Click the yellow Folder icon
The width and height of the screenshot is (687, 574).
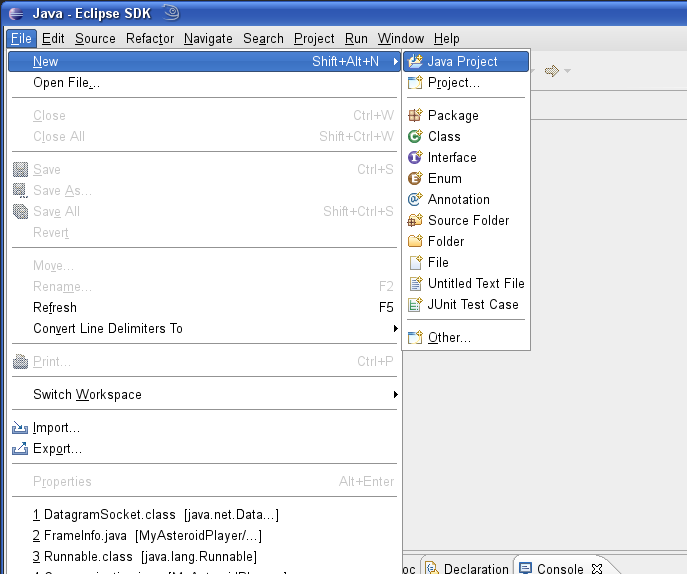pos(415,241)
